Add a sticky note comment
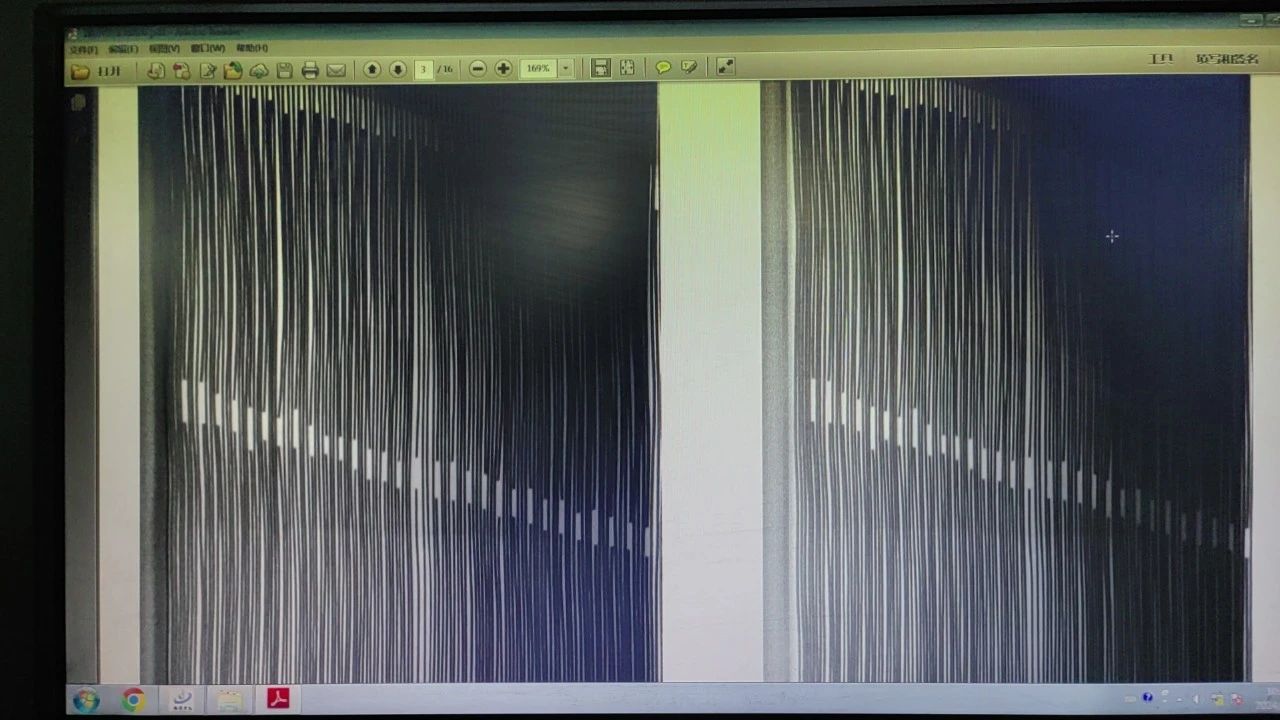The width and height of the screenshot is (1280, 720). point(663,67)
